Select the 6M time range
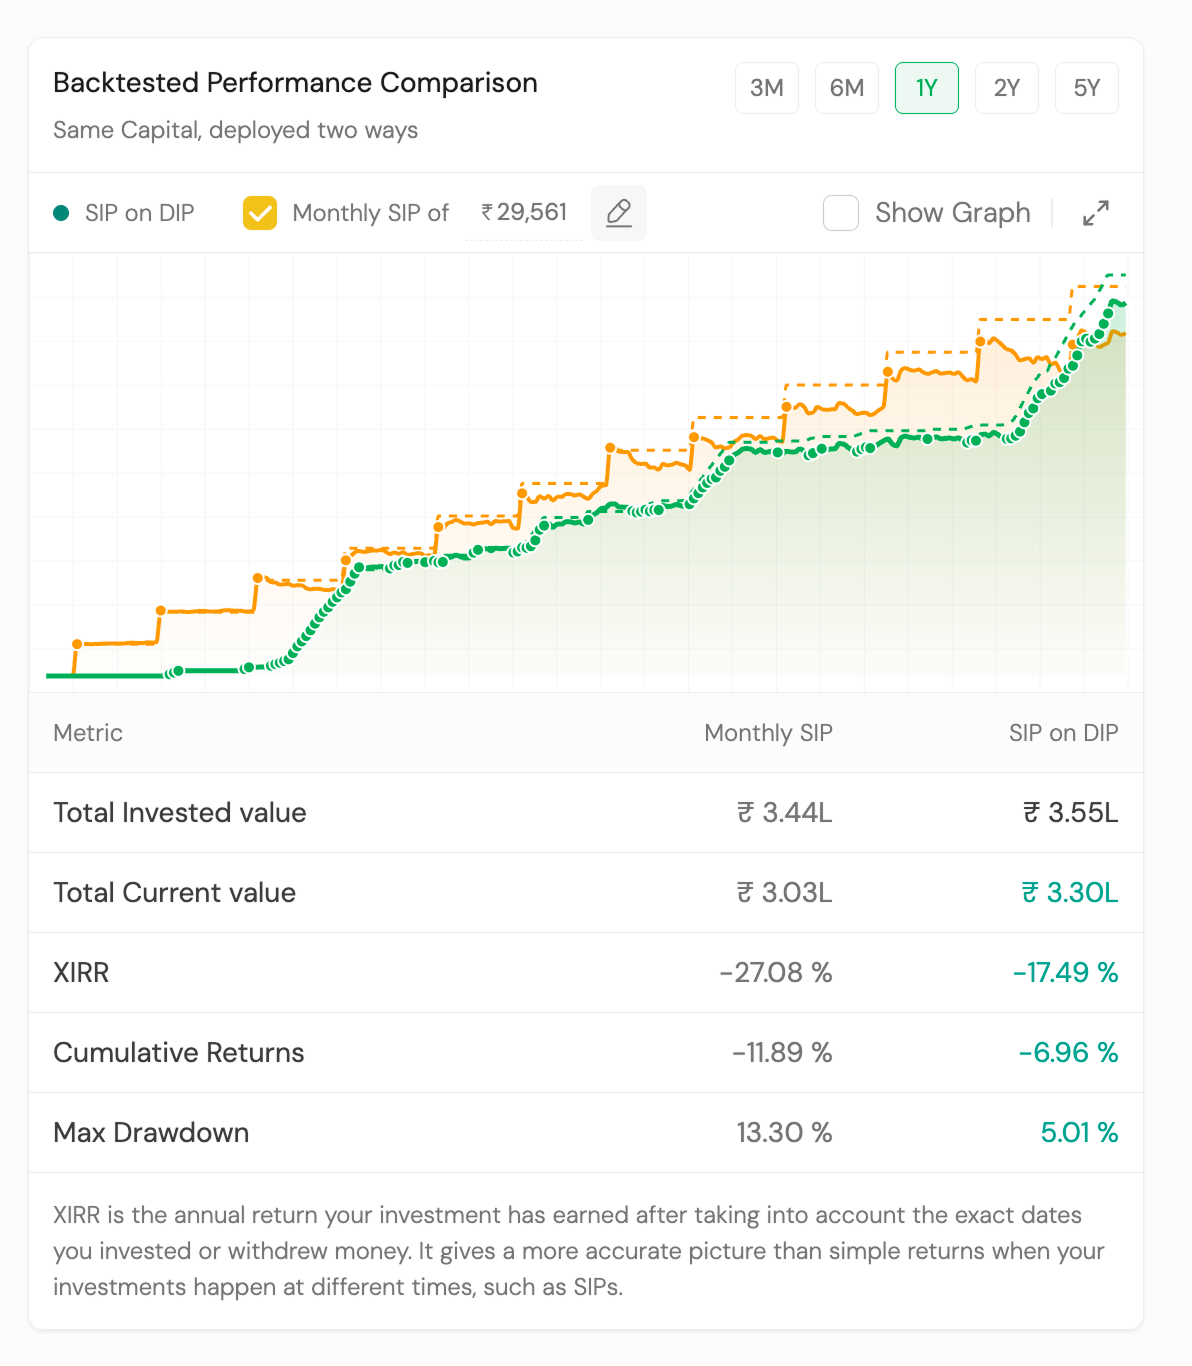The width and height of the screenshot is (1192, 1366). coord(847,88)
